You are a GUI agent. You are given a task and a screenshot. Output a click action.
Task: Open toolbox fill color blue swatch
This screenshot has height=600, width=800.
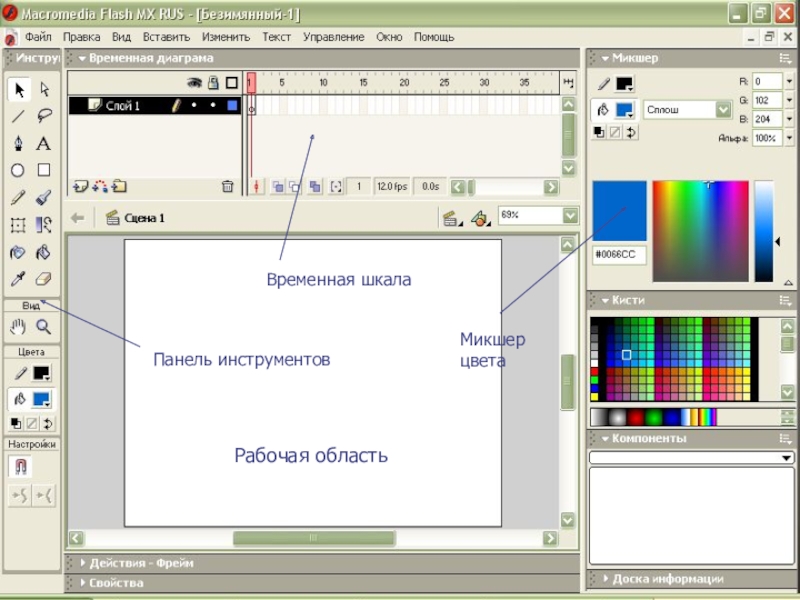[41, 399]
